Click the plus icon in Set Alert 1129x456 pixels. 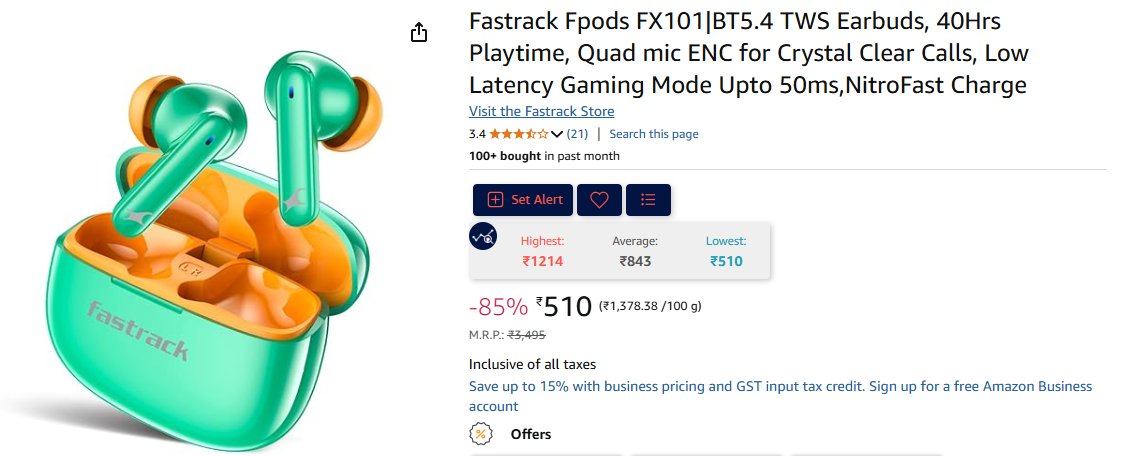point(495,200)
